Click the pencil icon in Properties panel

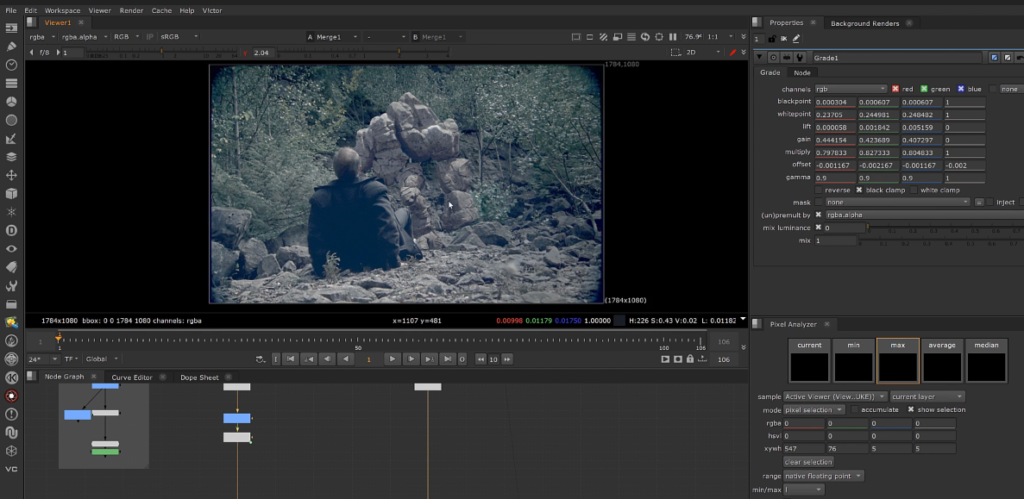coord(796,39)
